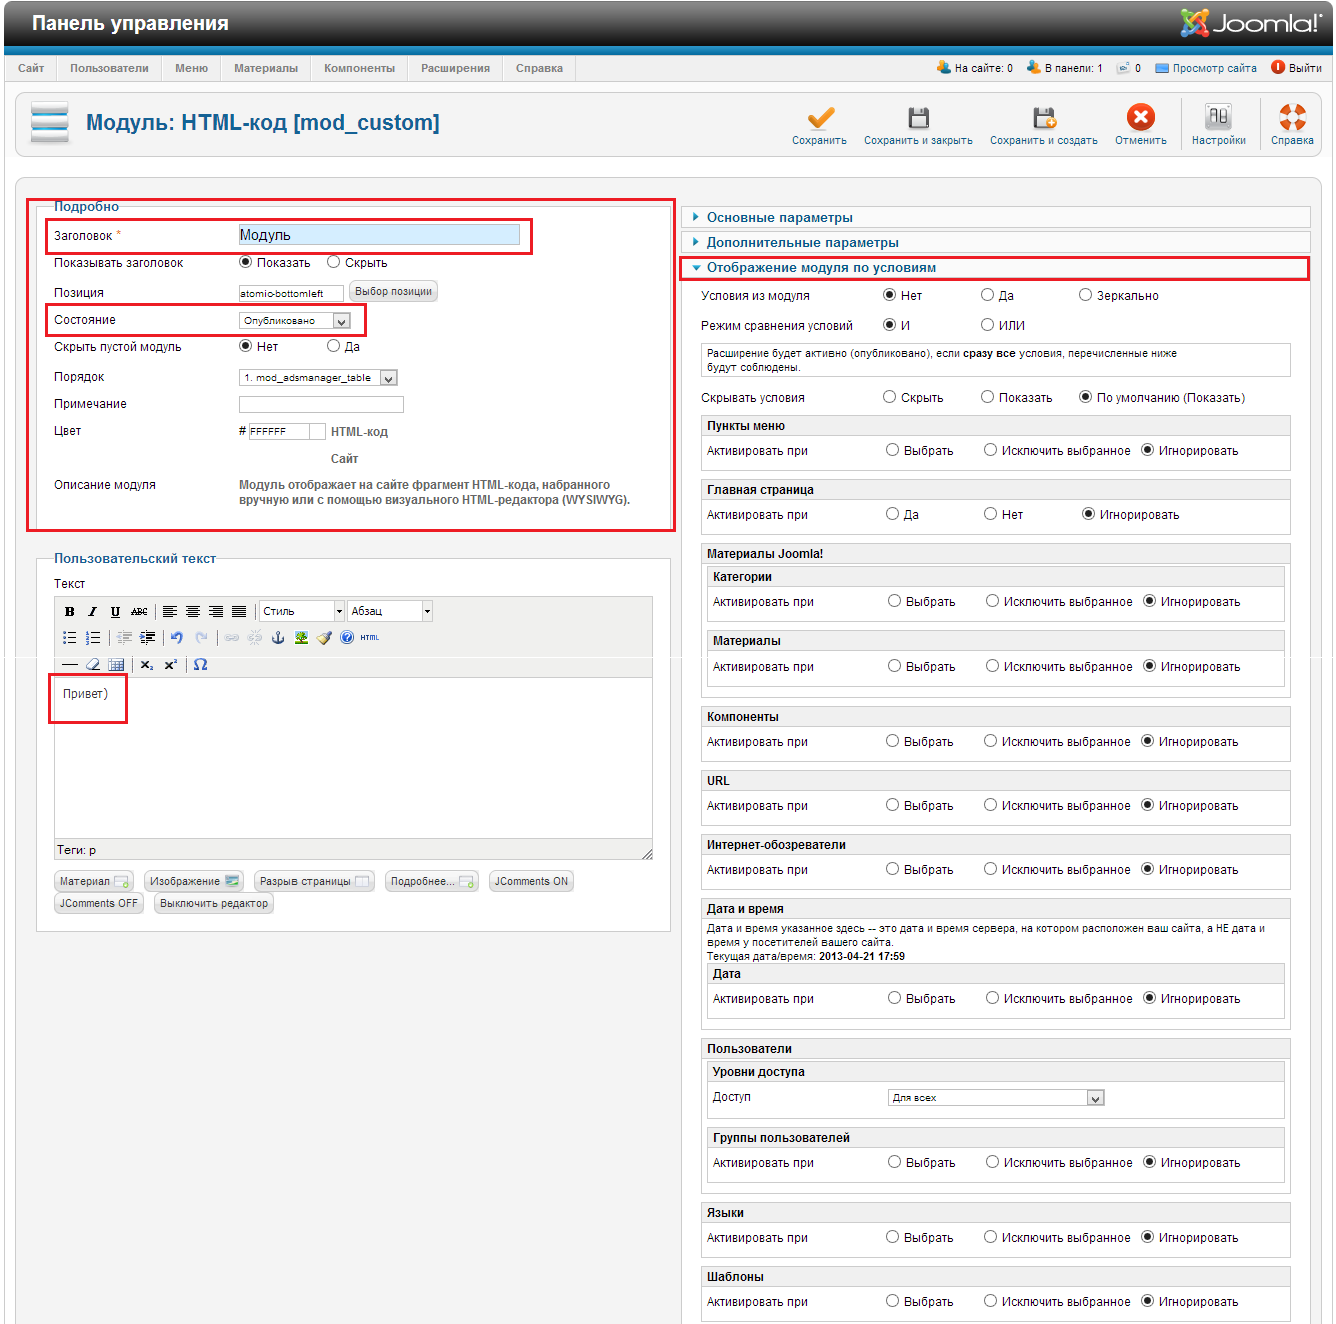Image resolution: width=1336 pixels, height=1324 pixels.
Task: Insert an anchor with the anchor icon
Action: coord(278,637)
